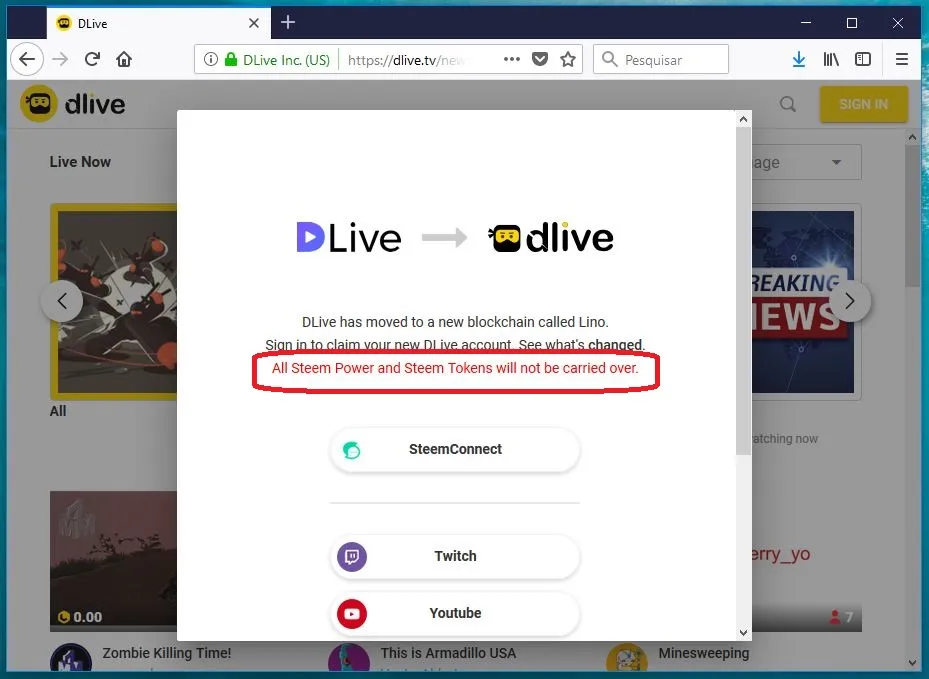
Task: Toggle the Firefox sidebar panel
Action: 862,59
